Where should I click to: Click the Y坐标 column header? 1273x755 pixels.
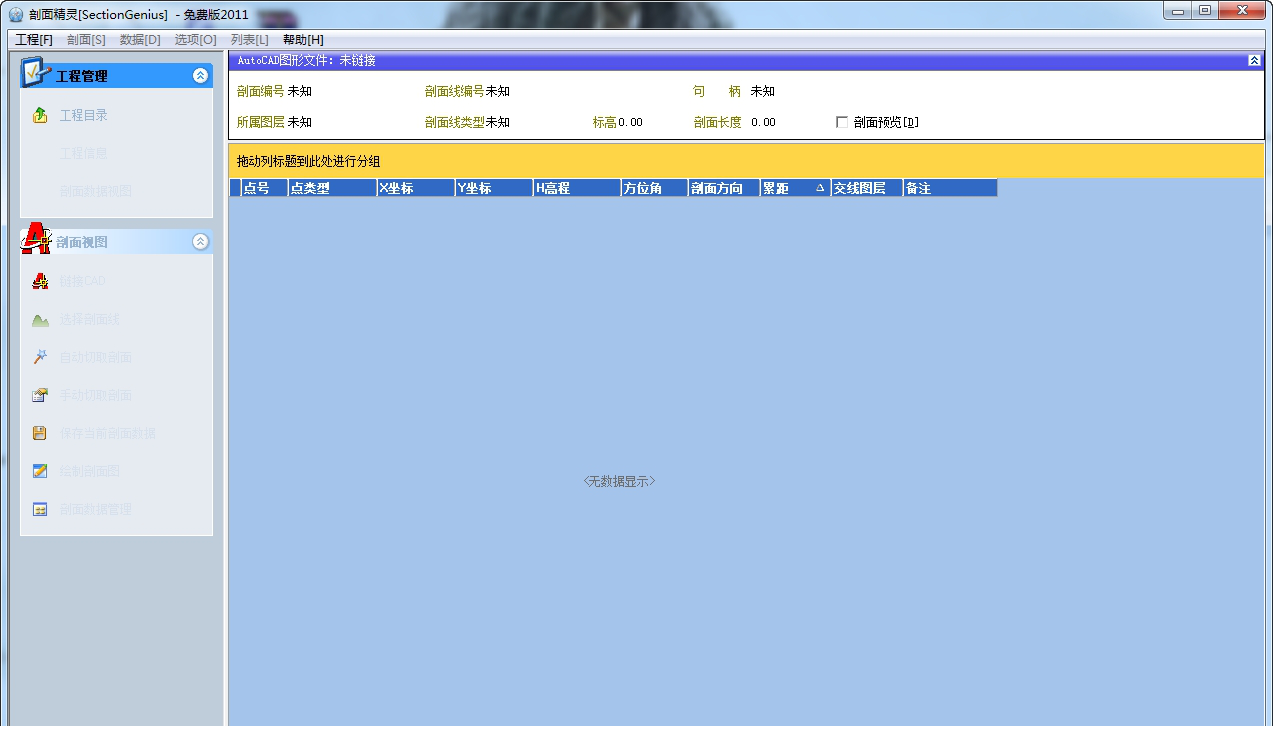click(x=493, y=187)
